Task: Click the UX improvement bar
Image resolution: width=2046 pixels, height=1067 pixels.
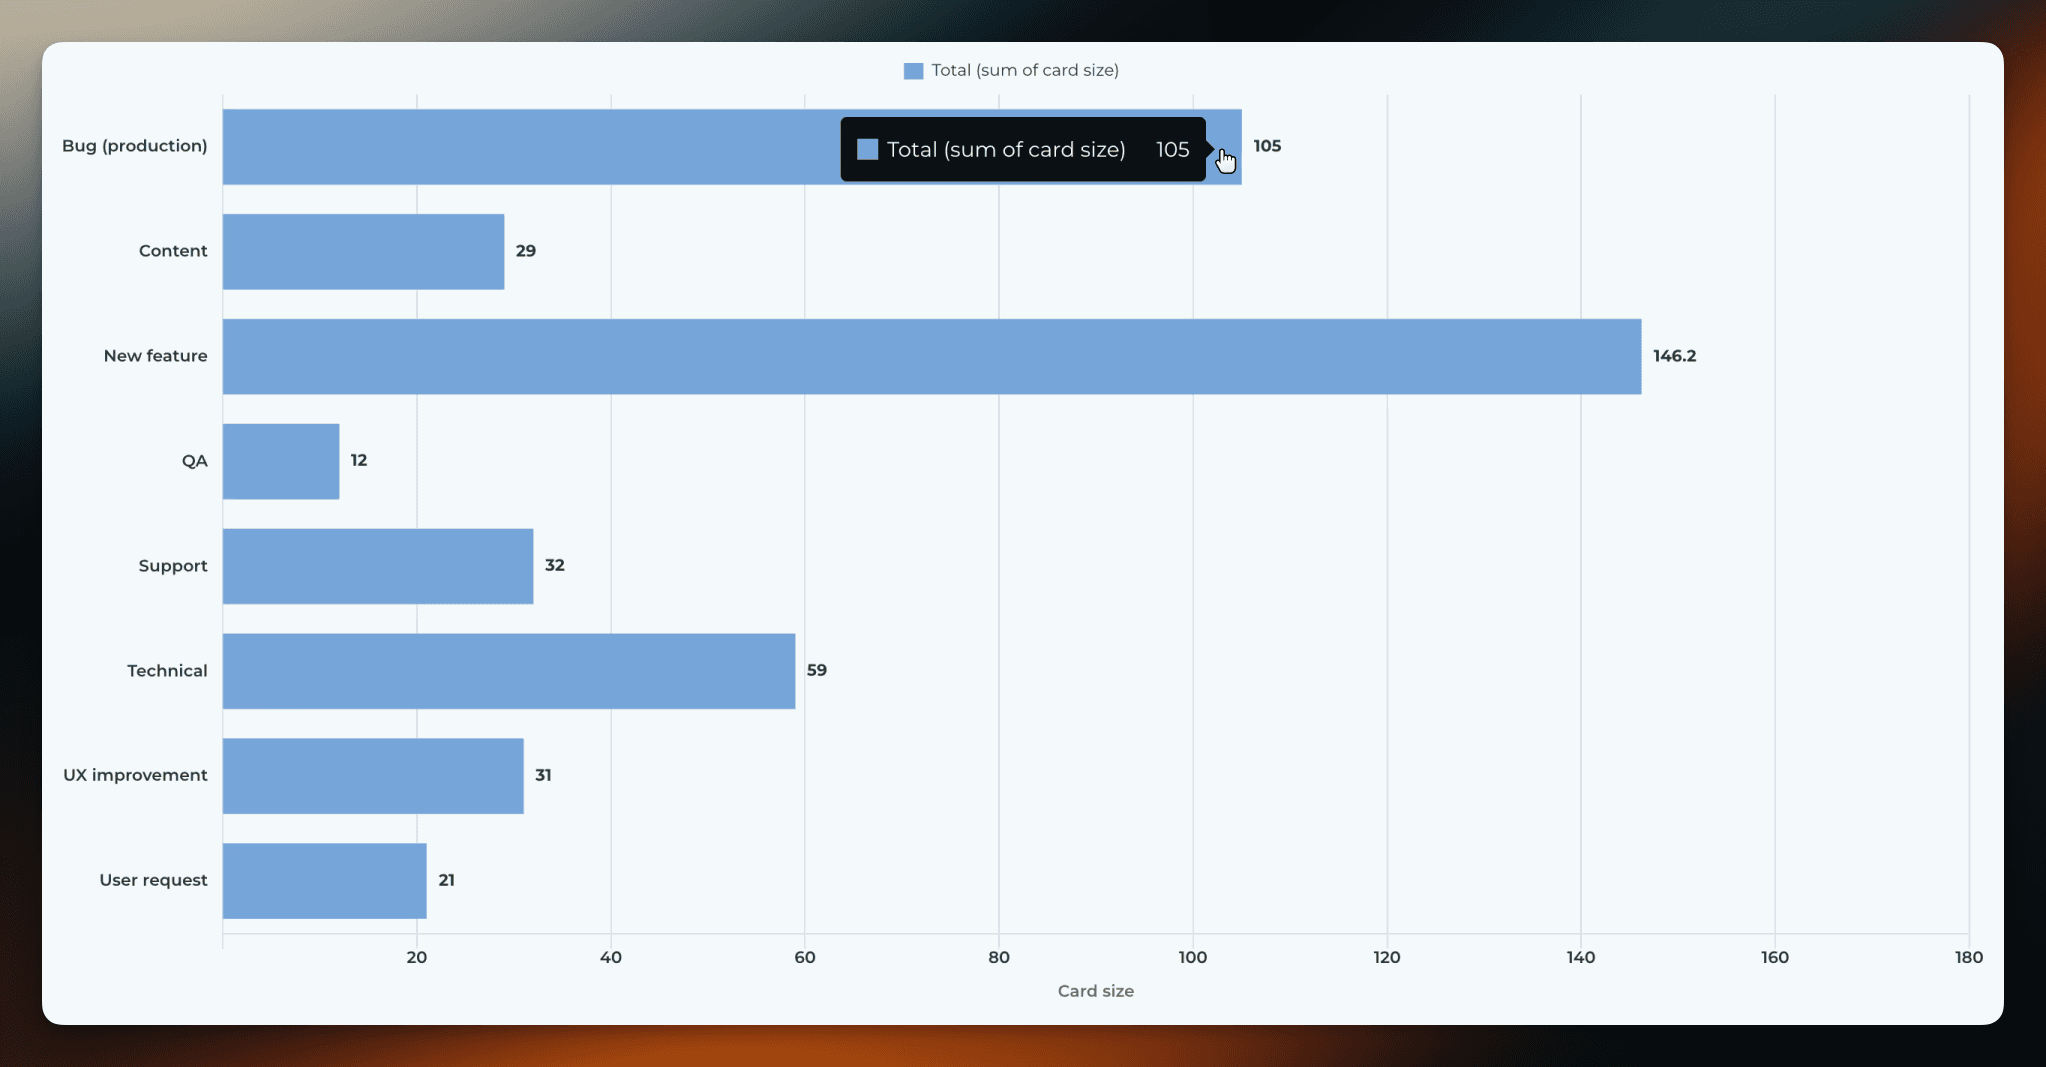Action: pos(373,776)
